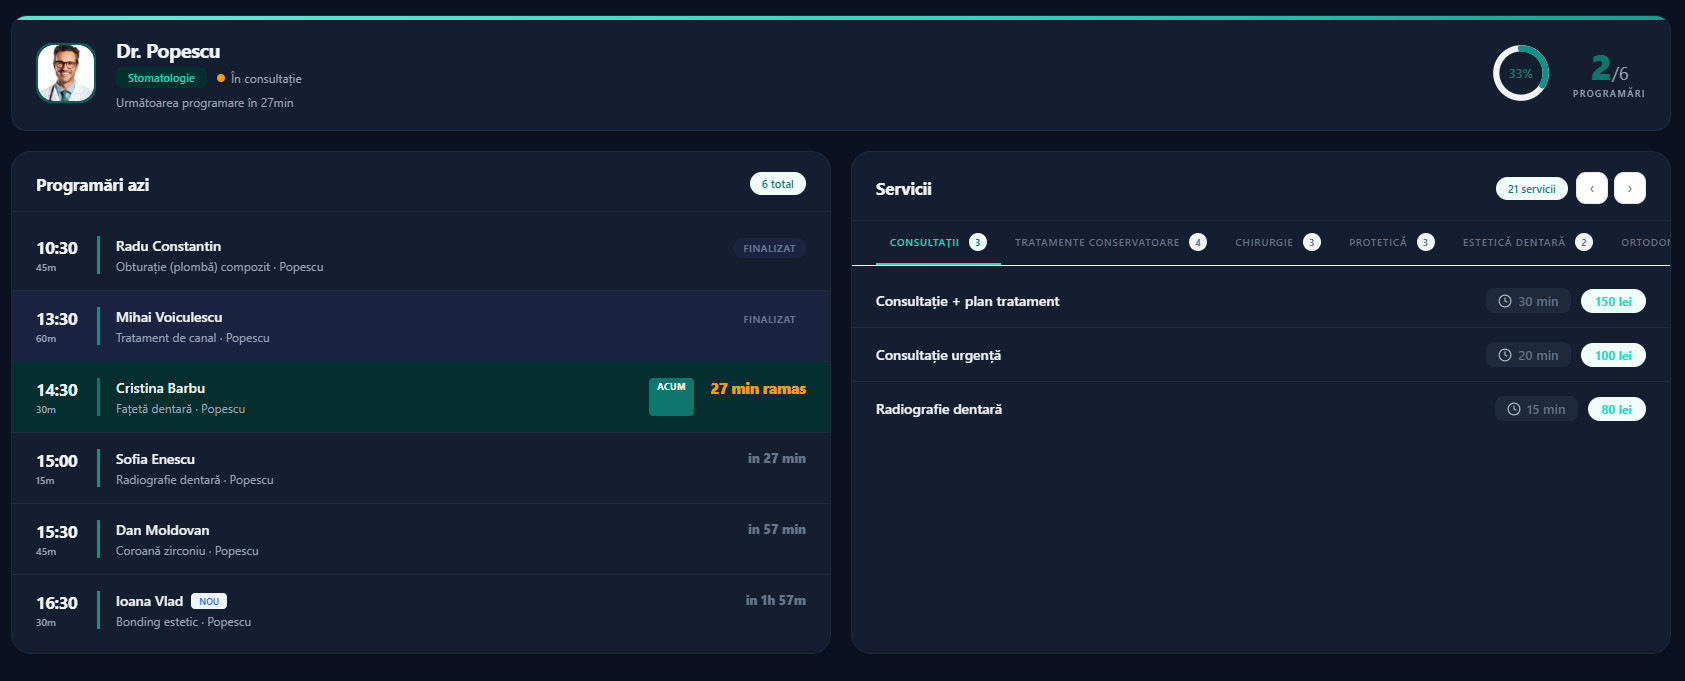Click 'Tratament de canal · Popescu' description

click(193, 338)
